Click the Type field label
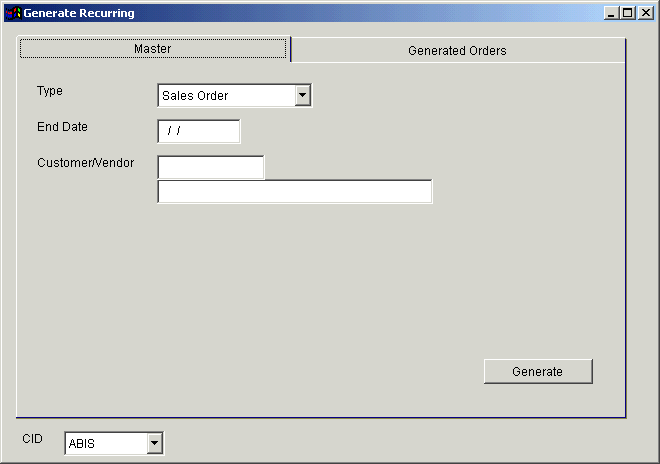660x464 pixels. (x=50, y=91)
